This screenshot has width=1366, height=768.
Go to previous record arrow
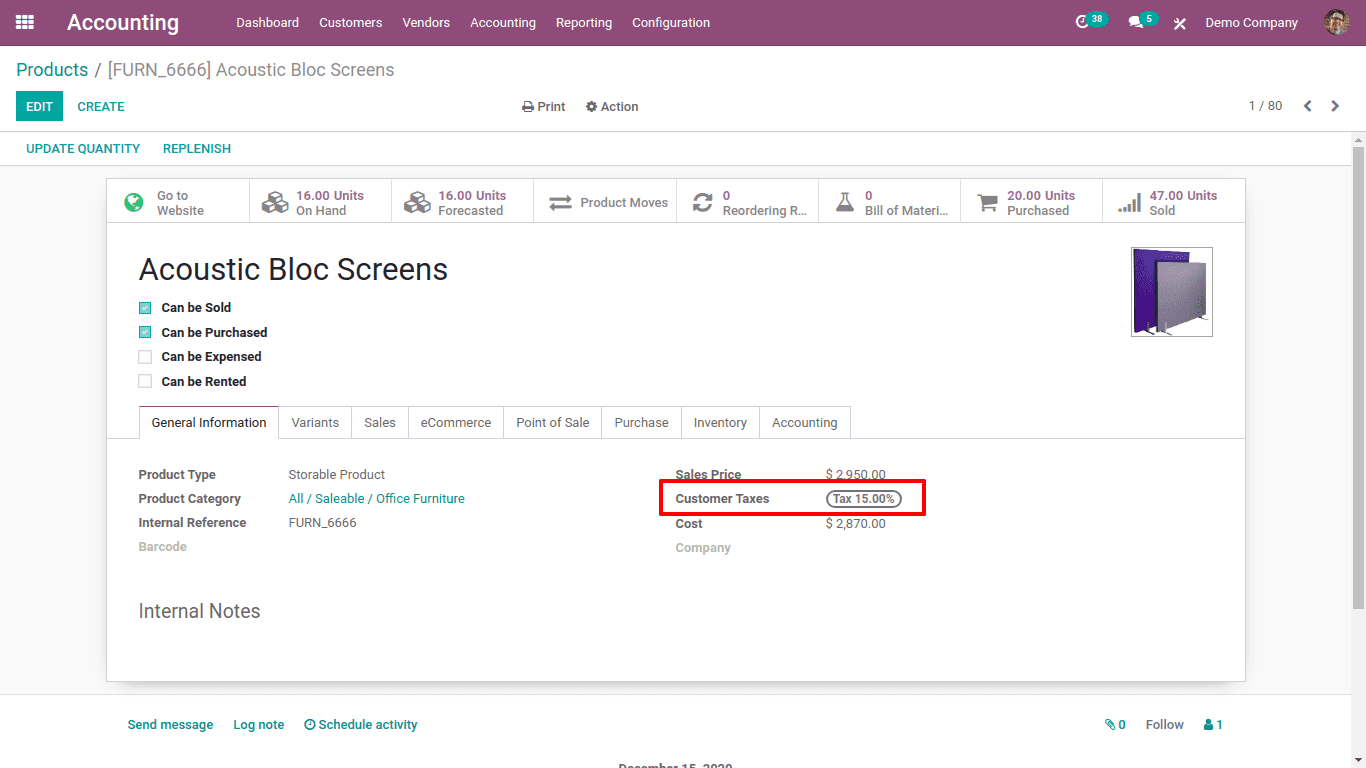(x=1307, y=106)
